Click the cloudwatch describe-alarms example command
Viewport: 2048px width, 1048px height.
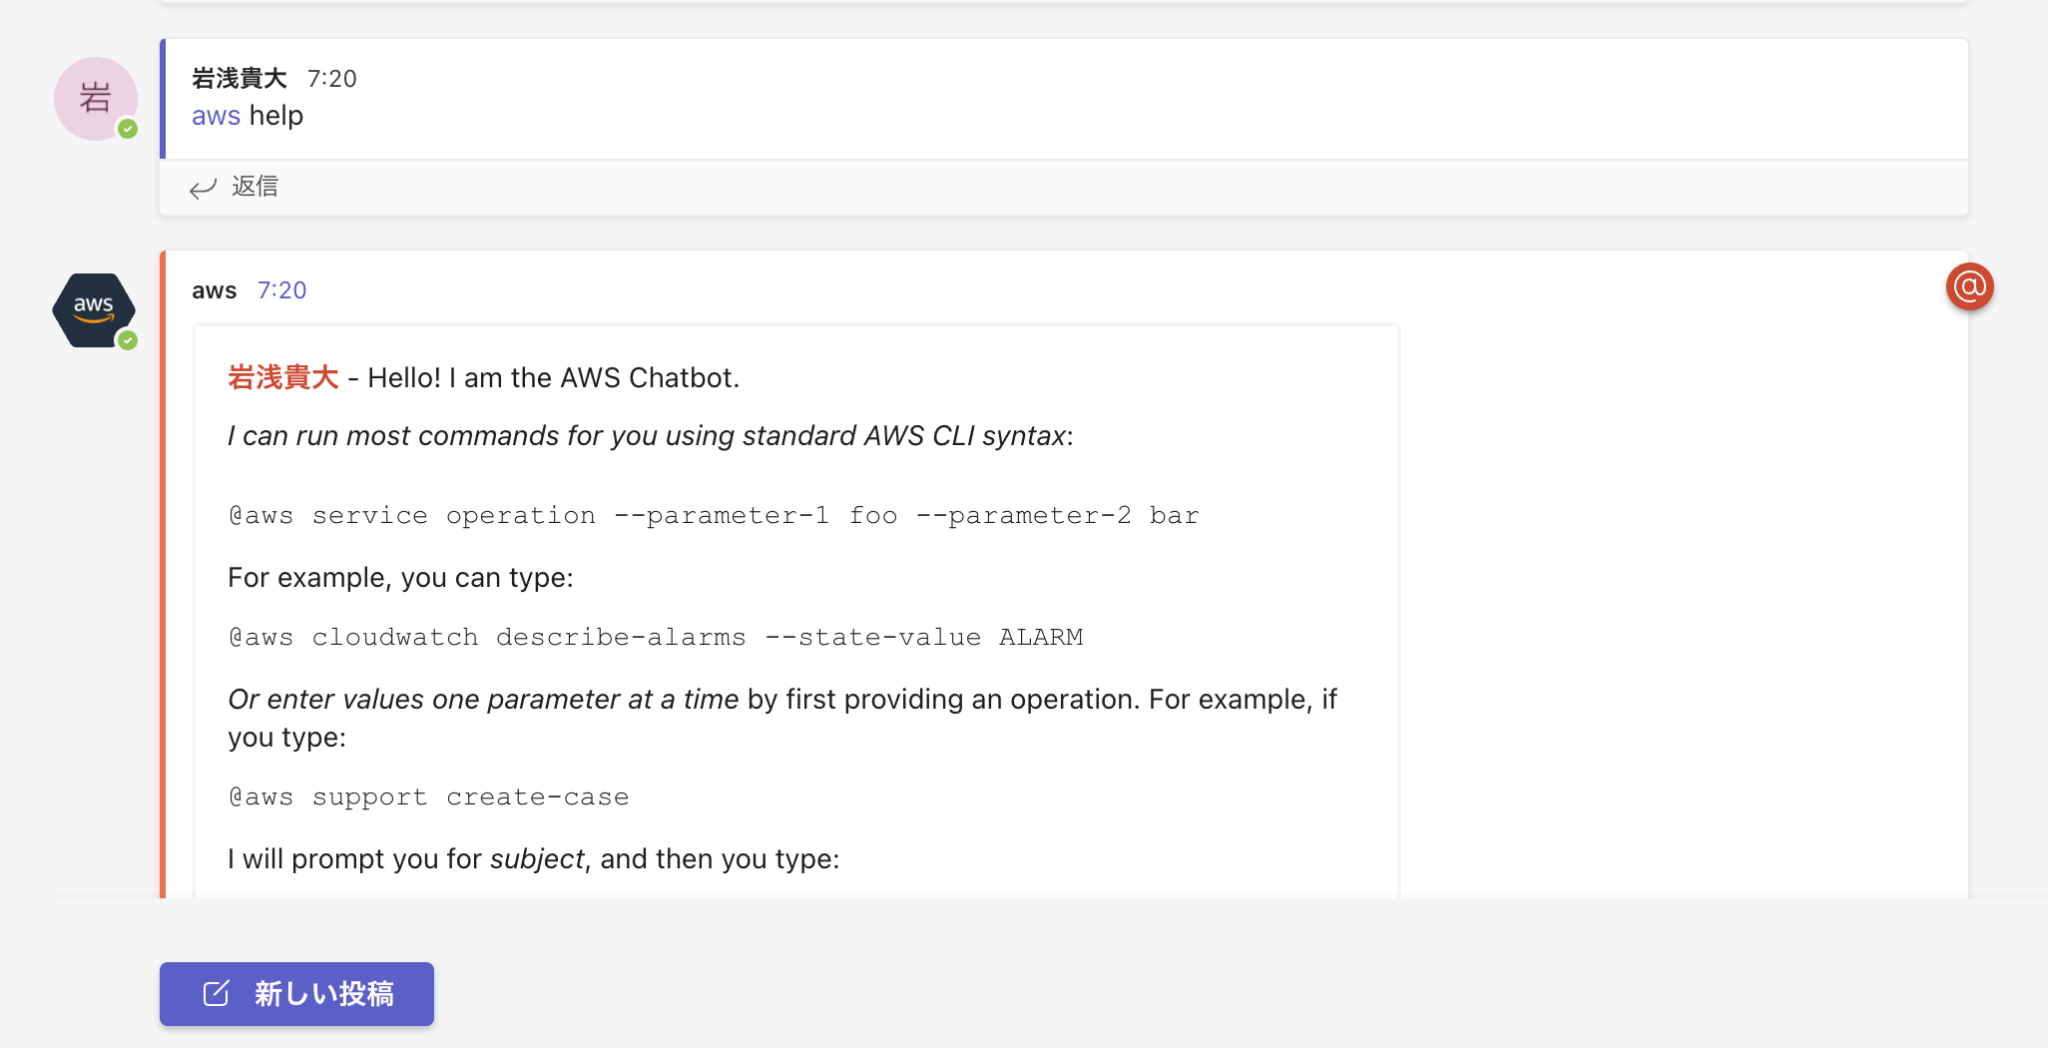(x=655, y=636)
